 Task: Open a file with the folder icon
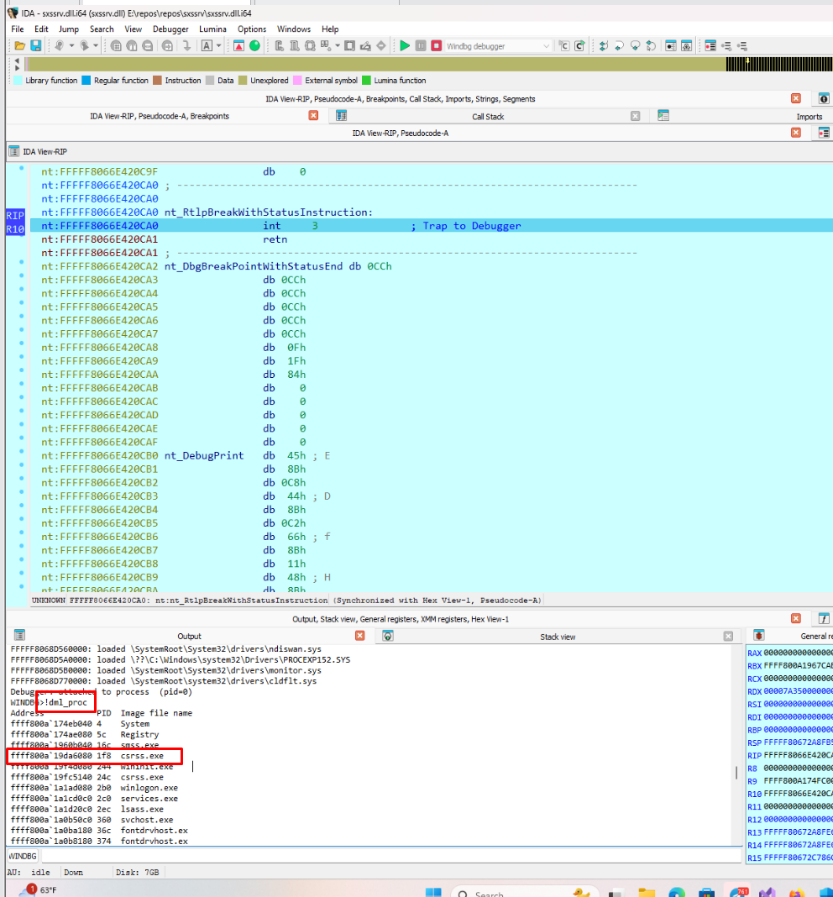click(x=19, y=46)
